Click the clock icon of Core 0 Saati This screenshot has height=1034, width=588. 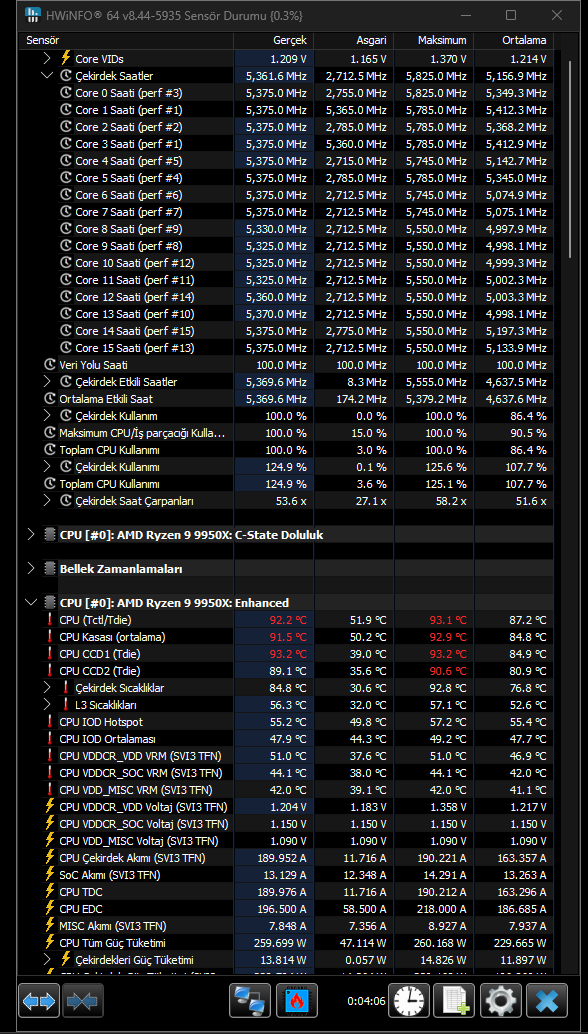65,93
